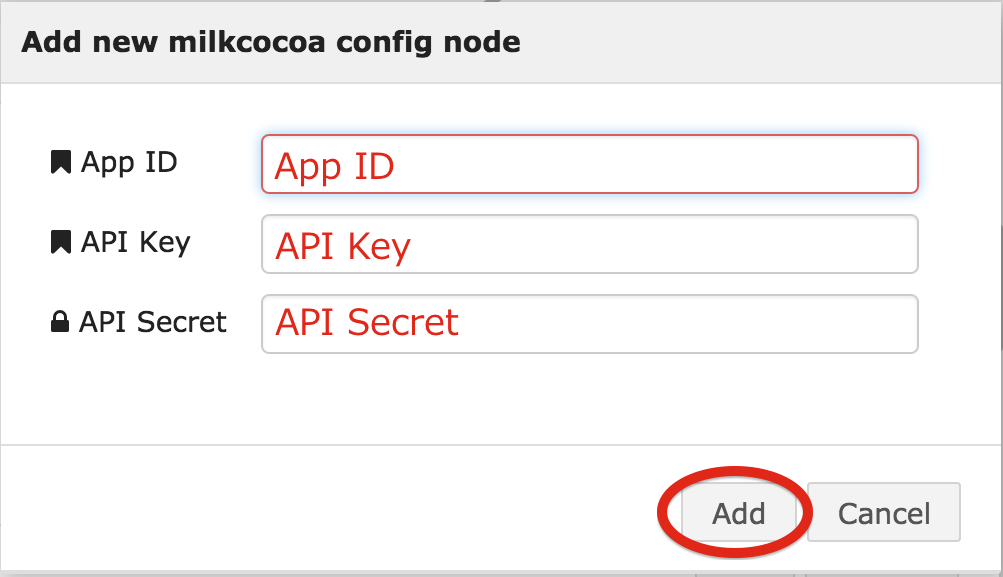Select the API Secret field label text
Screen dimensions: 1003x577
click(153, 322)
